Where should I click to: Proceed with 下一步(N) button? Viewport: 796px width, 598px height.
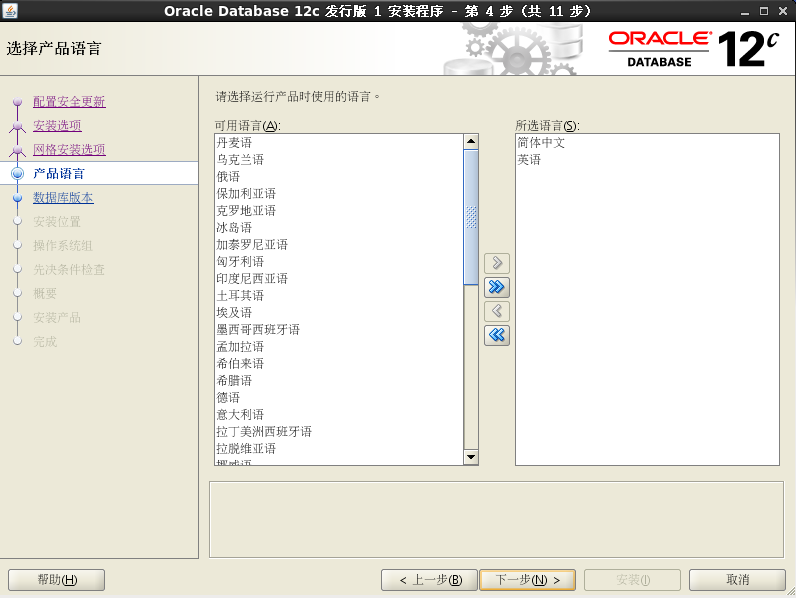[x=527, y=580]
